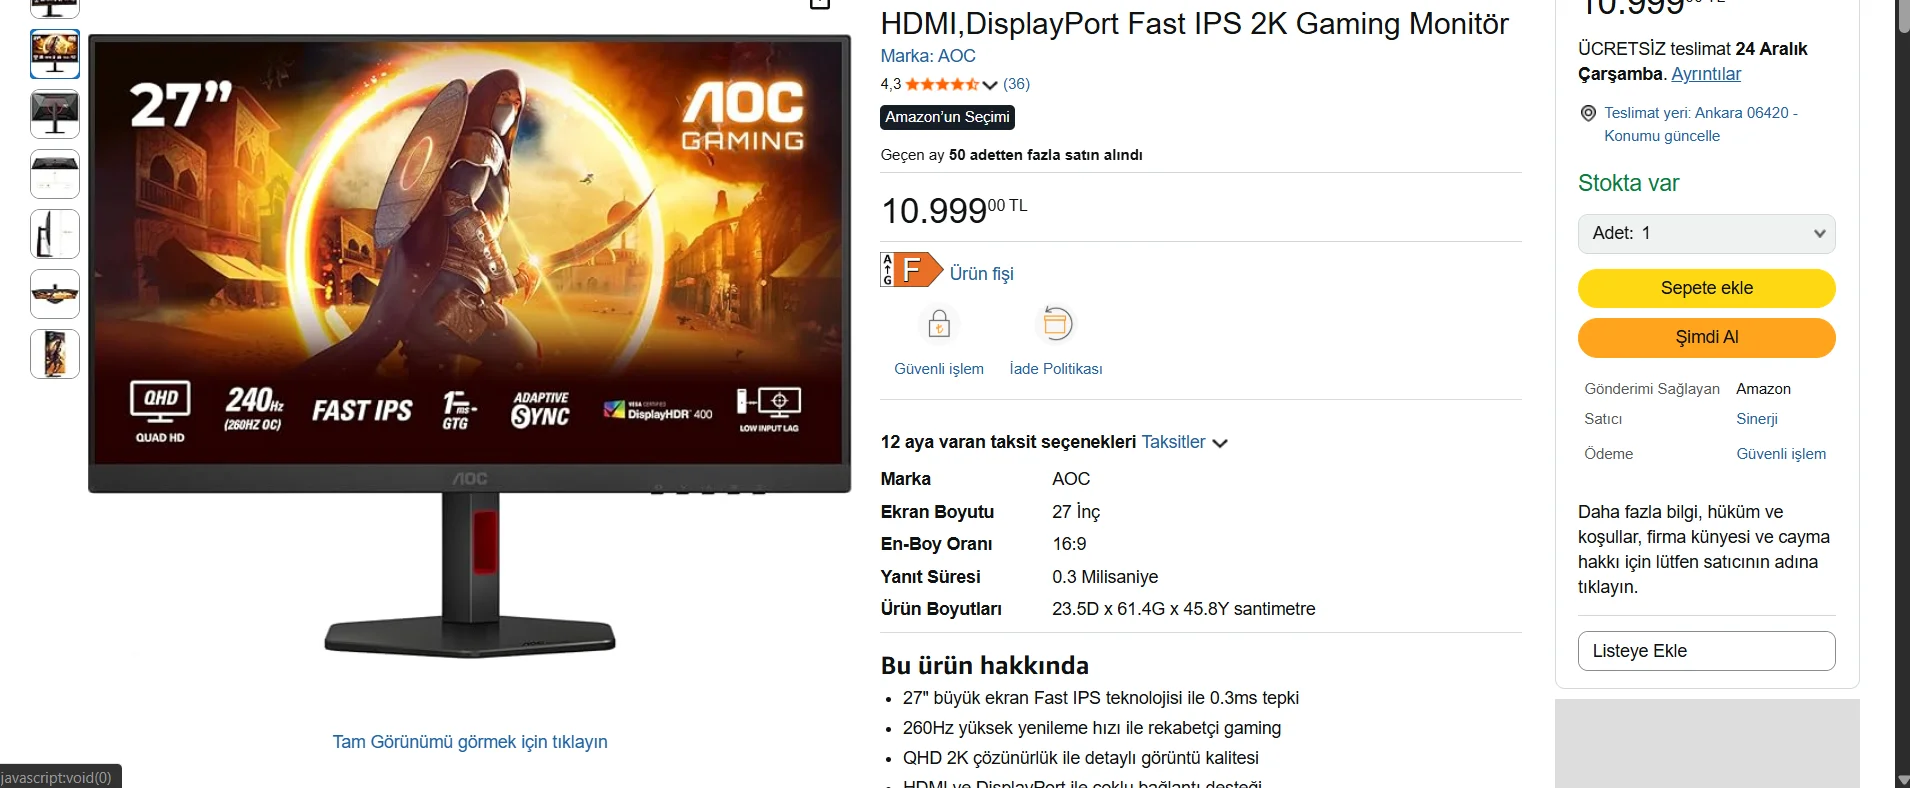Open the 36 reviews link
Image resolution: width=1910 pixels, height=788 pixels.
coord(1016,84)
